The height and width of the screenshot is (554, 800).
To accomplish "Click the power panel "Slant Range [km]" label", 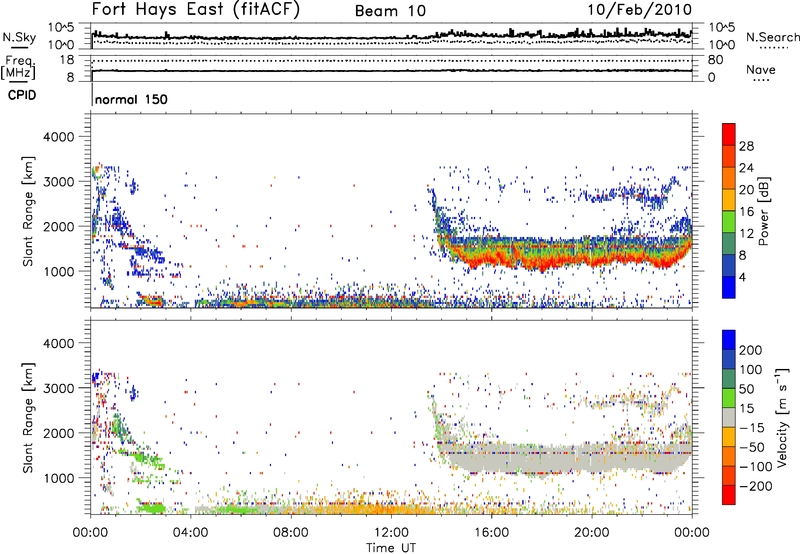I will click(x=28, y=211).
